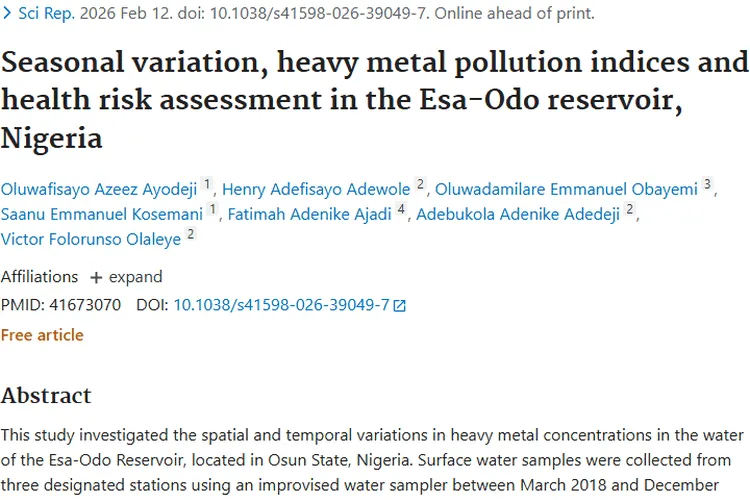Expand the Affiliations section
The height and width of the screenshot is (500, 750).
(125, 277)
